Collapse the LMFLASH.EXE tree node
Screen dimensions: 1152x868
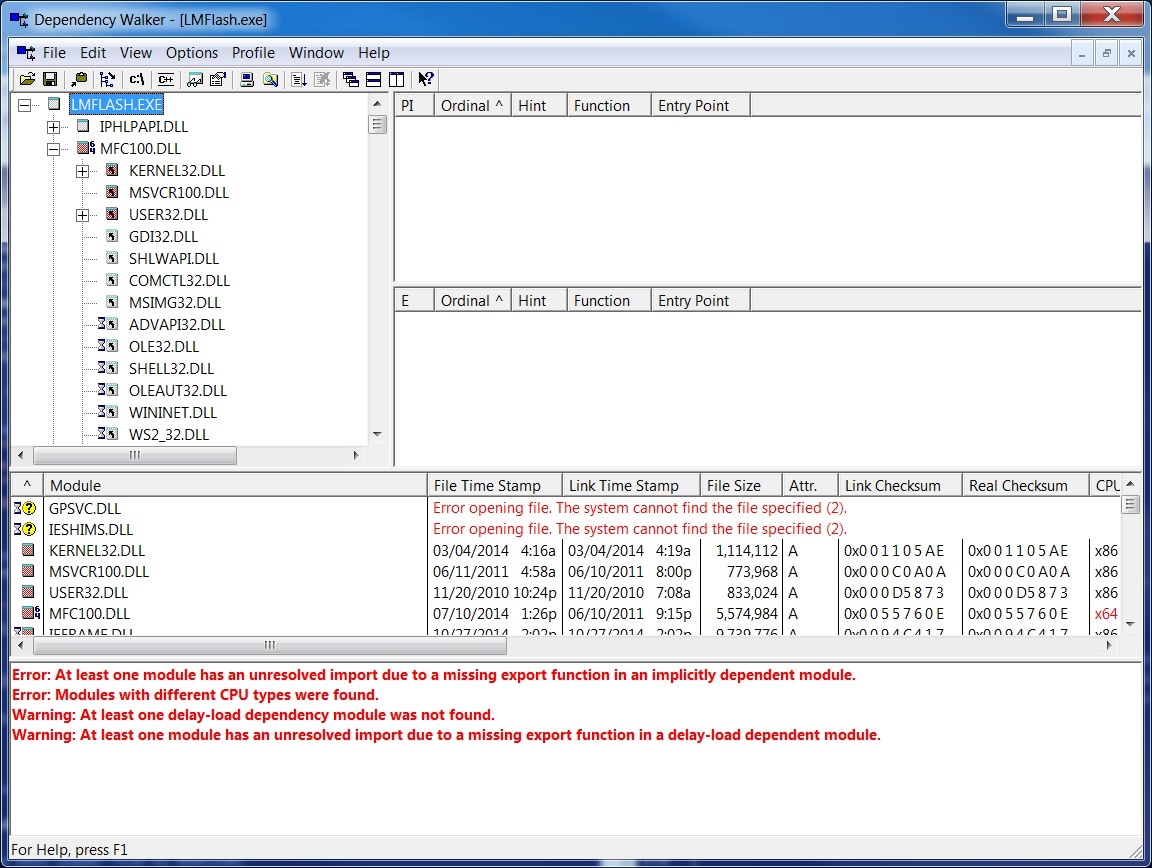point(24,105)
